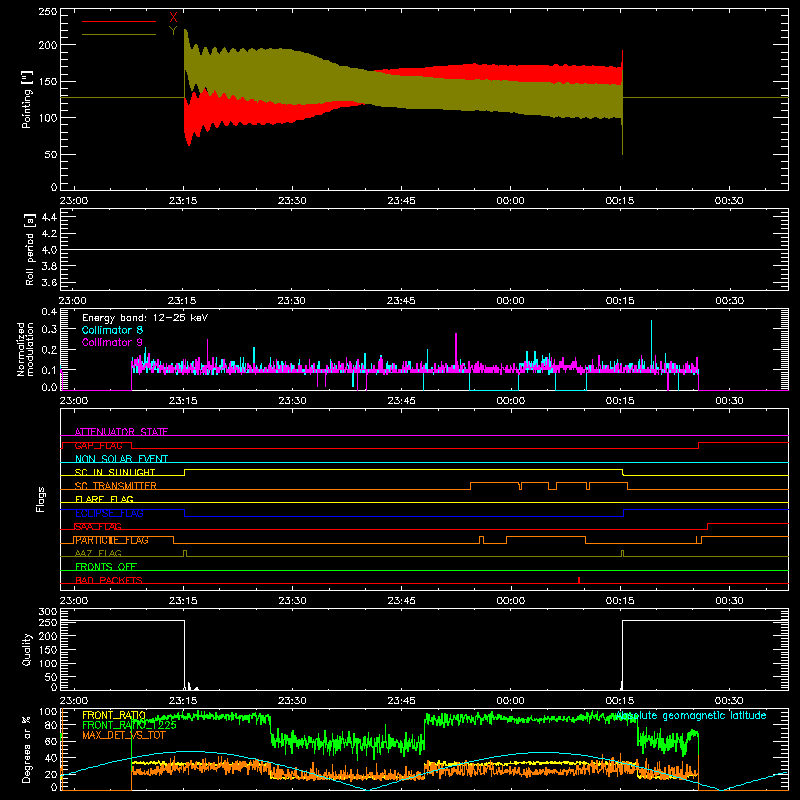
Task: Click 00:15 tick on Pointing plot
Action: (620, 201)
